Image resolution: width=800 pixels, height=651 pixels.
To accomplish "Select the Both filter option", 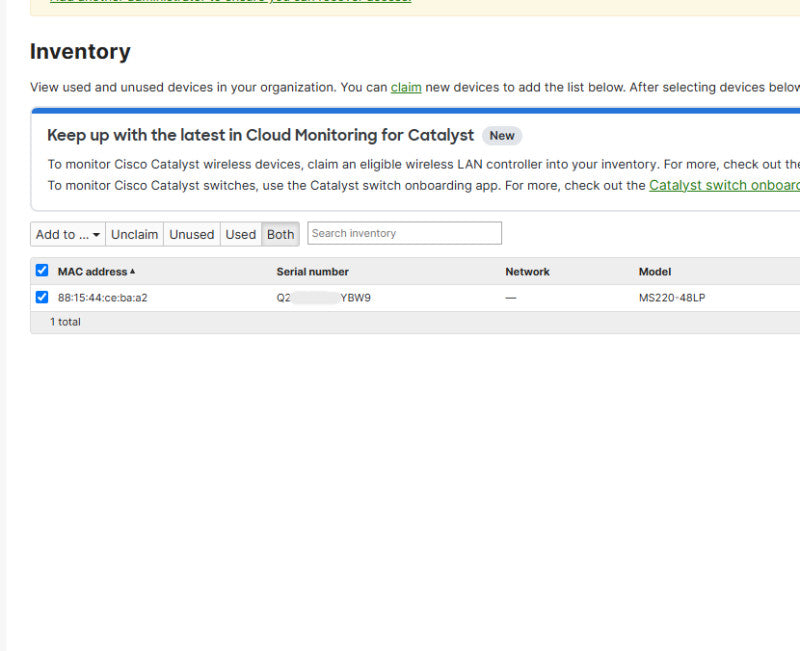I will tap(280, 234).
